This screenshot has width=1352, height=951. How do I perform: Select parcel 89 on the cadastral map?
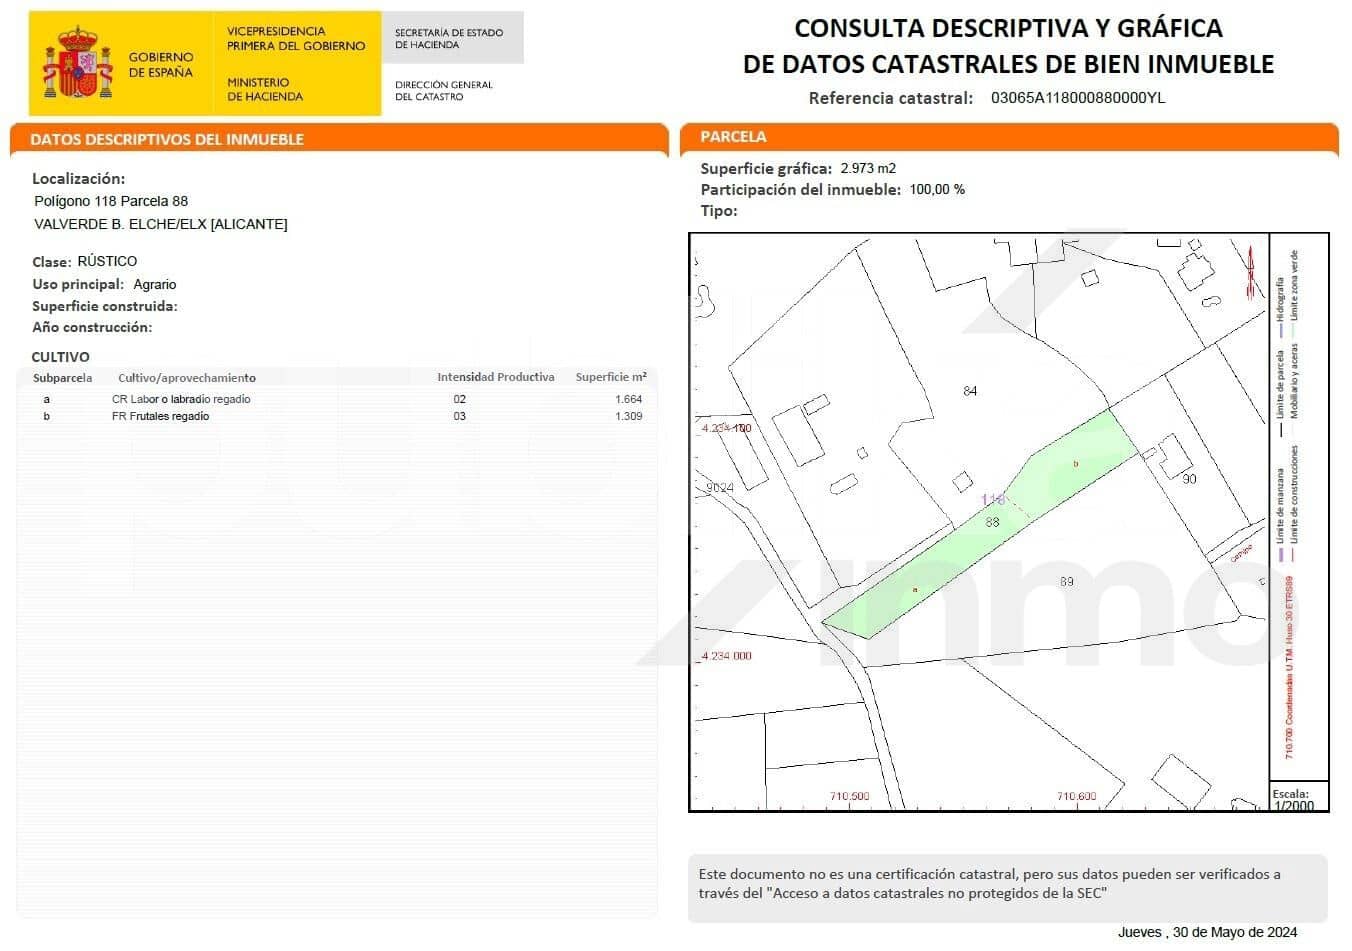[1066, 581]
